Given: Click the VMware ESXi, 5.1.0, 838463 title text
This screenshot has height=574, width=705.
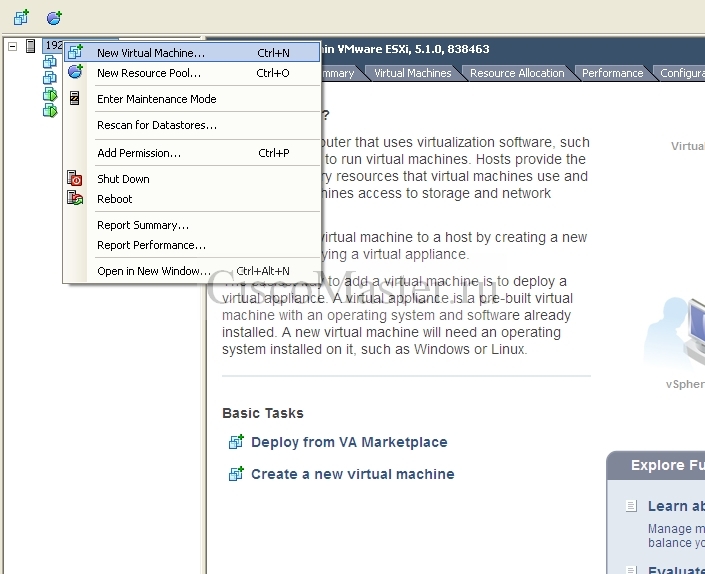Looking at the screenshot, I should 413,49.
